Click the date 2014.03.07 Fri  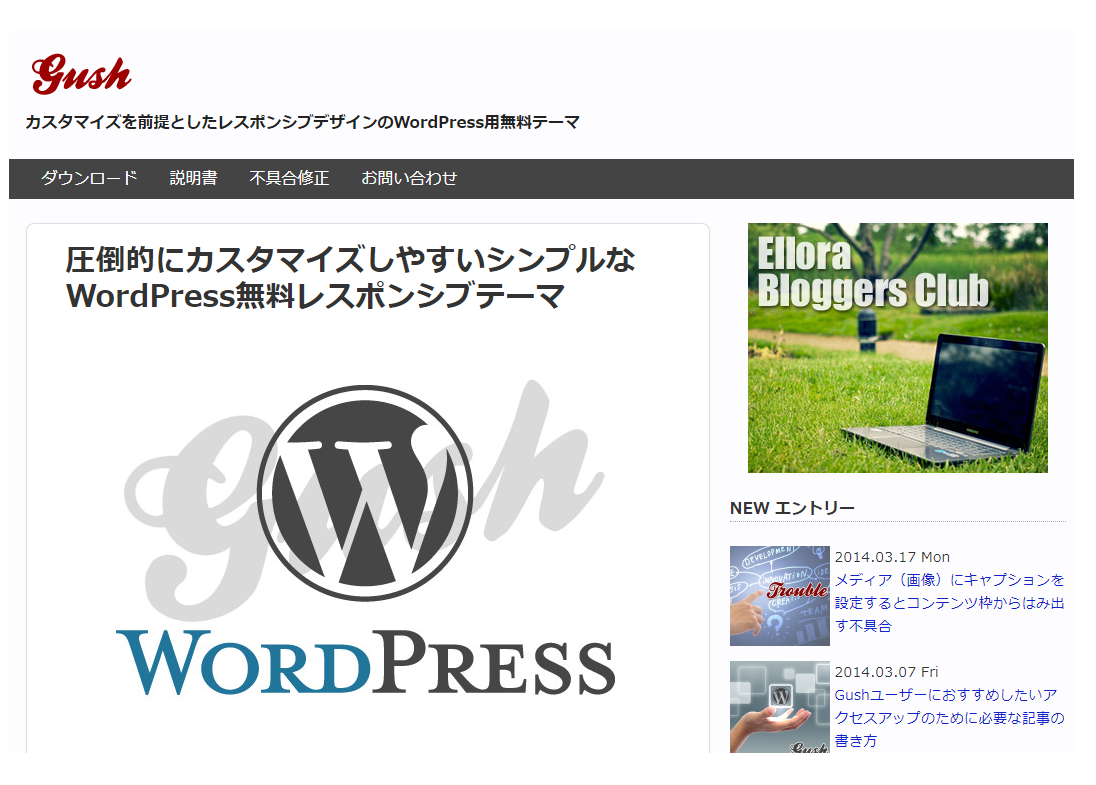coord(886,672)
